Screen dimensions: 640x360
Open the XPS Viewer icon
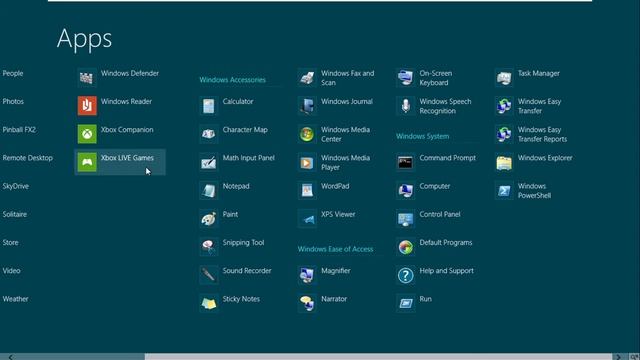click(x=307, y=218)
